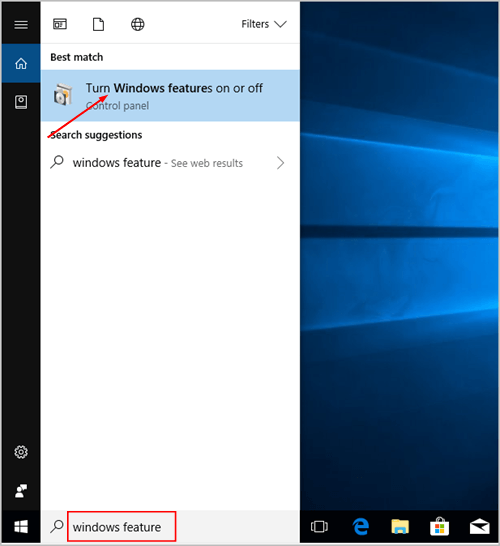Open Task View from the taskbar
Screen dimensions: 500x546
(x=319, y=526)
